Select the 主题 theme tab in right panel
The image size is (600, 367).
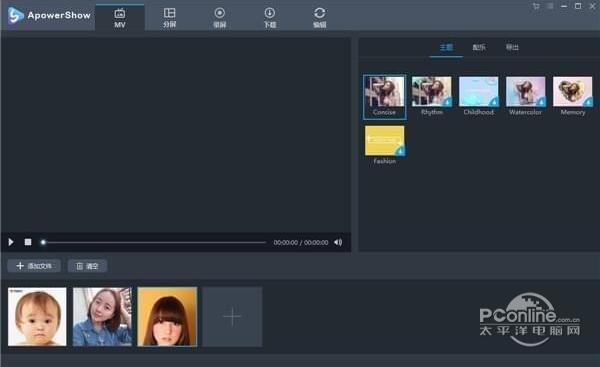click(446, 47)
